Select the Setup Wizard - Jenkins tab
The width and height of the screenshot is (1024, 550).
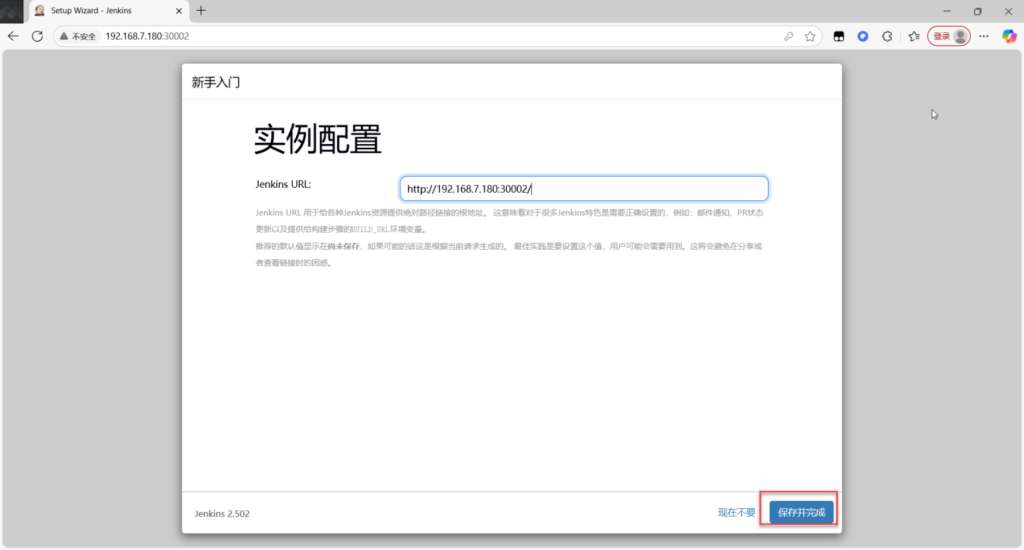tap(98, 10)
